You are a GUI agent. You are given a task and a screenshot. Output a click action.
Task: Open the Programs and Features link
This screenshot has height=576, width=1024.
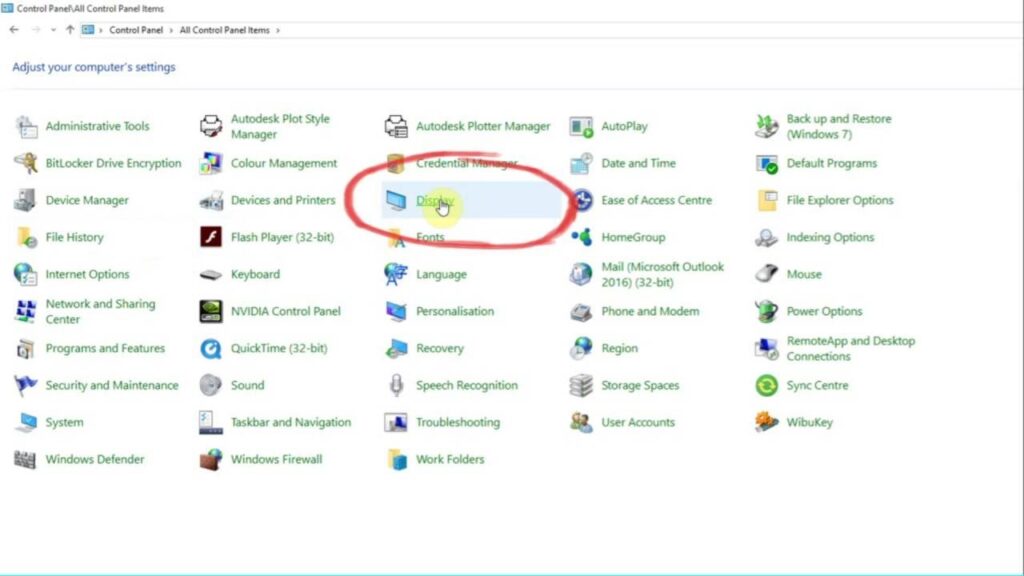pos(105,349)
